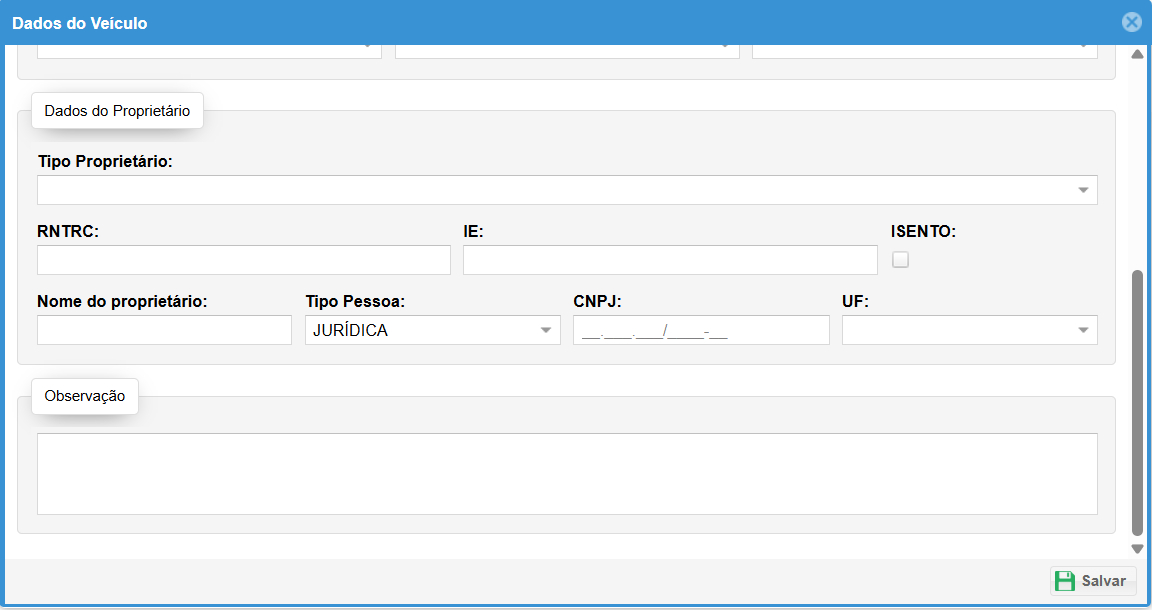This screenshot has height=610, width=1152.
Task: Focus the RNTRC input field
Action: click(243, 260)
